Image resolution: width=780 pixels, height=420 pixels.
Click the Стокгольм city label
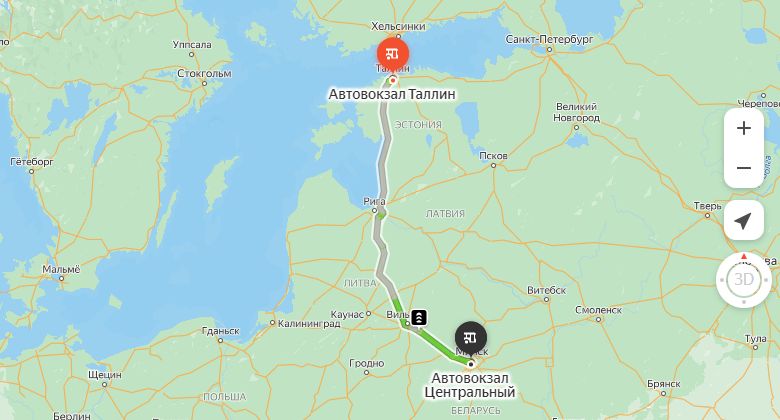204,74
